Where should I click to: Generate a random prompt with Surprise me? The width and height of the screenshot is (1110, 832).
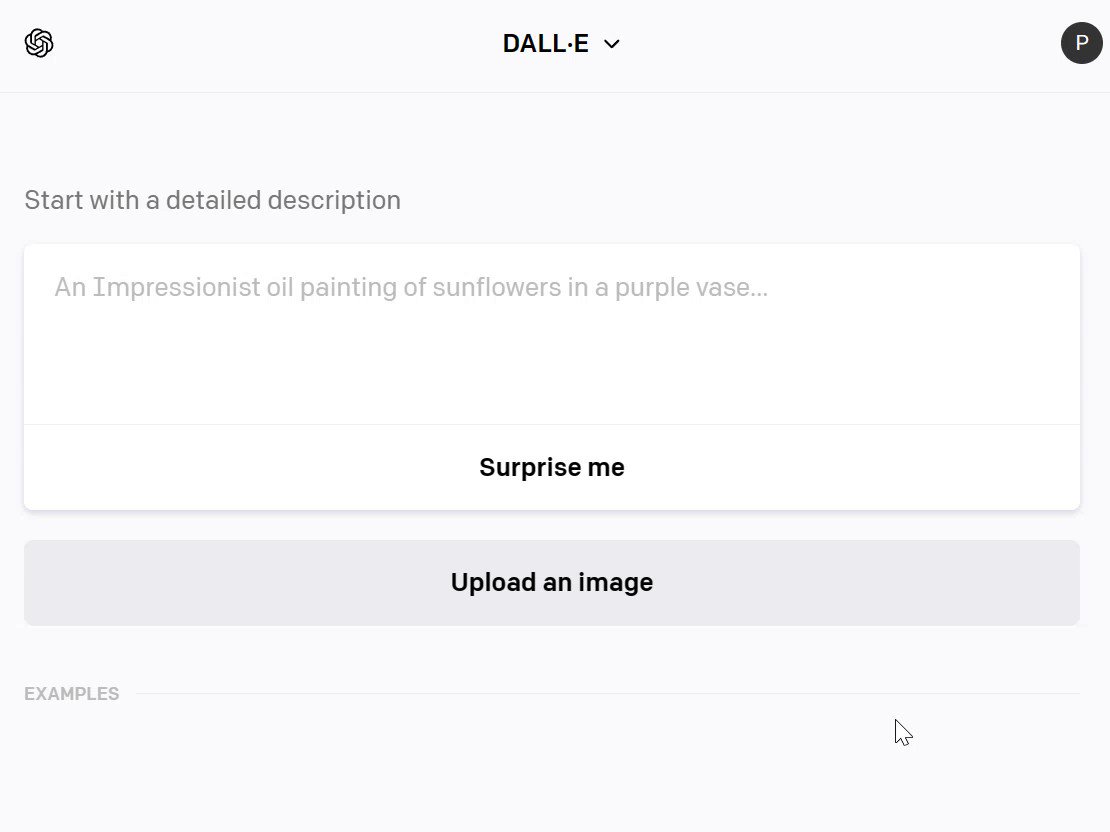click(x=552, y=467)
